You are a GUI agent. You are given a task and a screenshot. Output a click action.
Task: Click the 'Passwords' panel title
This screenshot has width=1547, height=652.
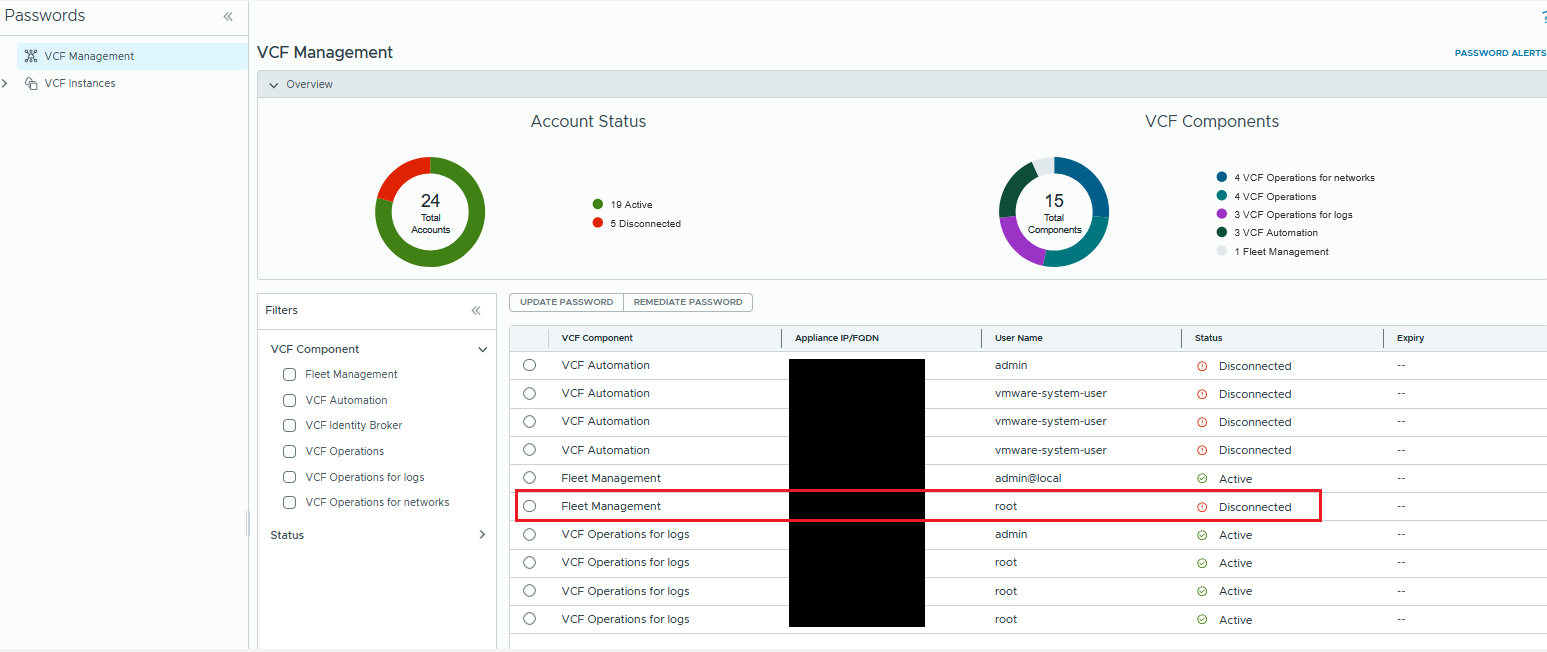pos(45,16)
